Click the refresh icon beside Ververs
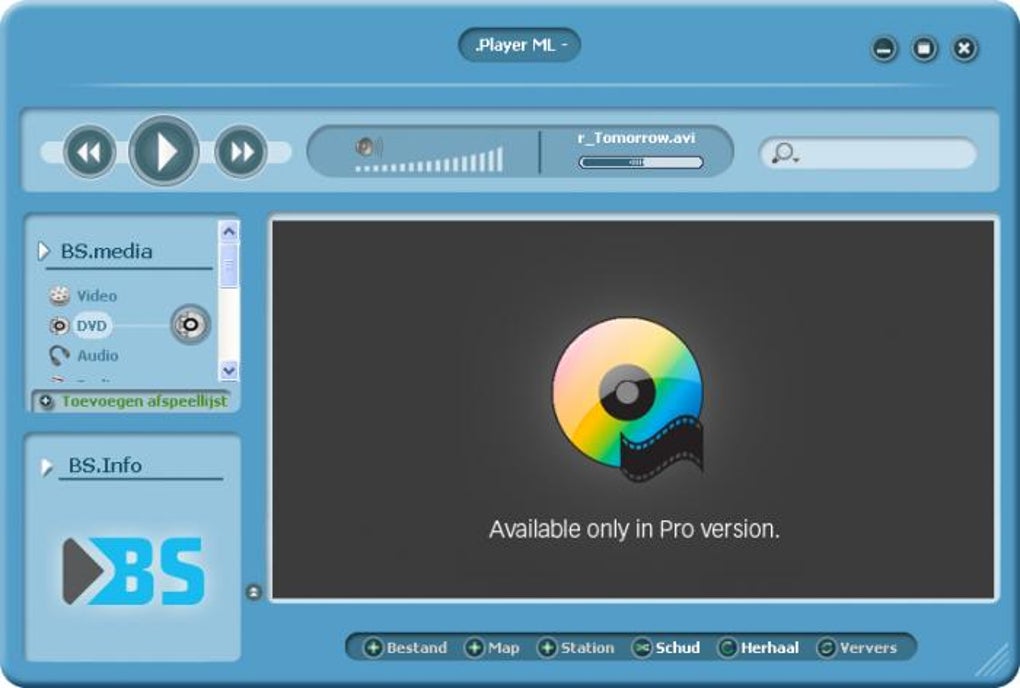Screen dimensions: 1020x688 [826, 648]
